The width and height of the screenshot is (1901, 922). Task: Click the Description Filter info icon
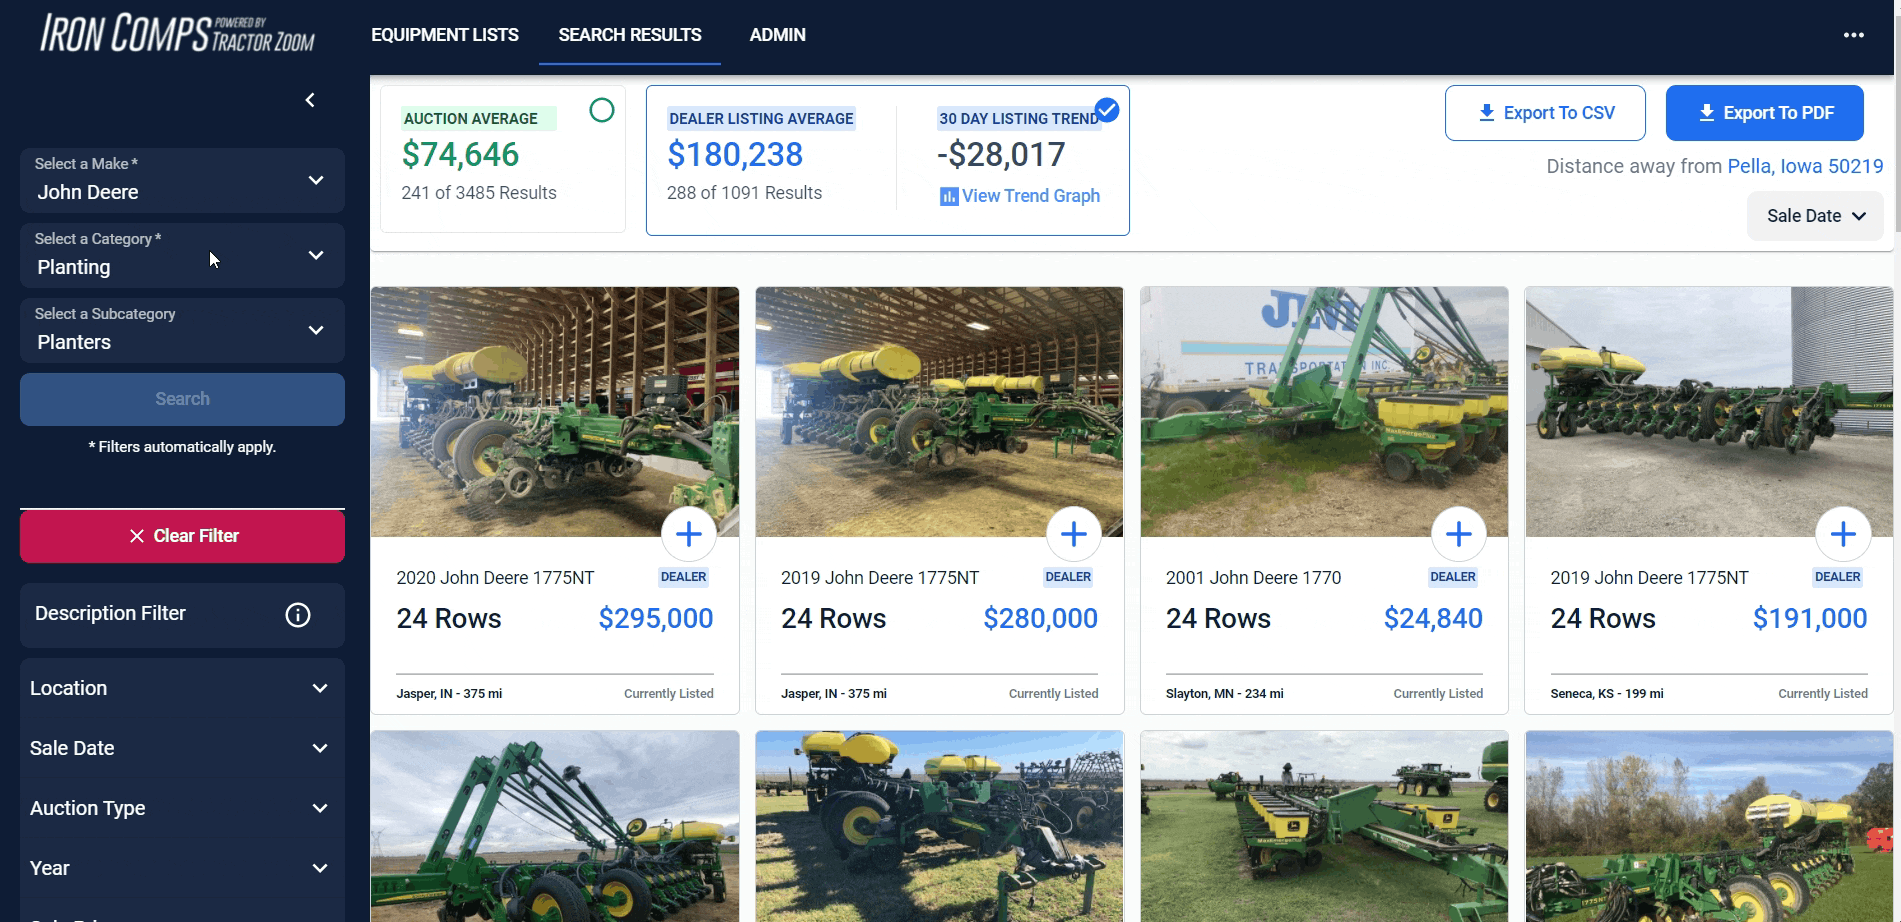[x=298, y=615]
